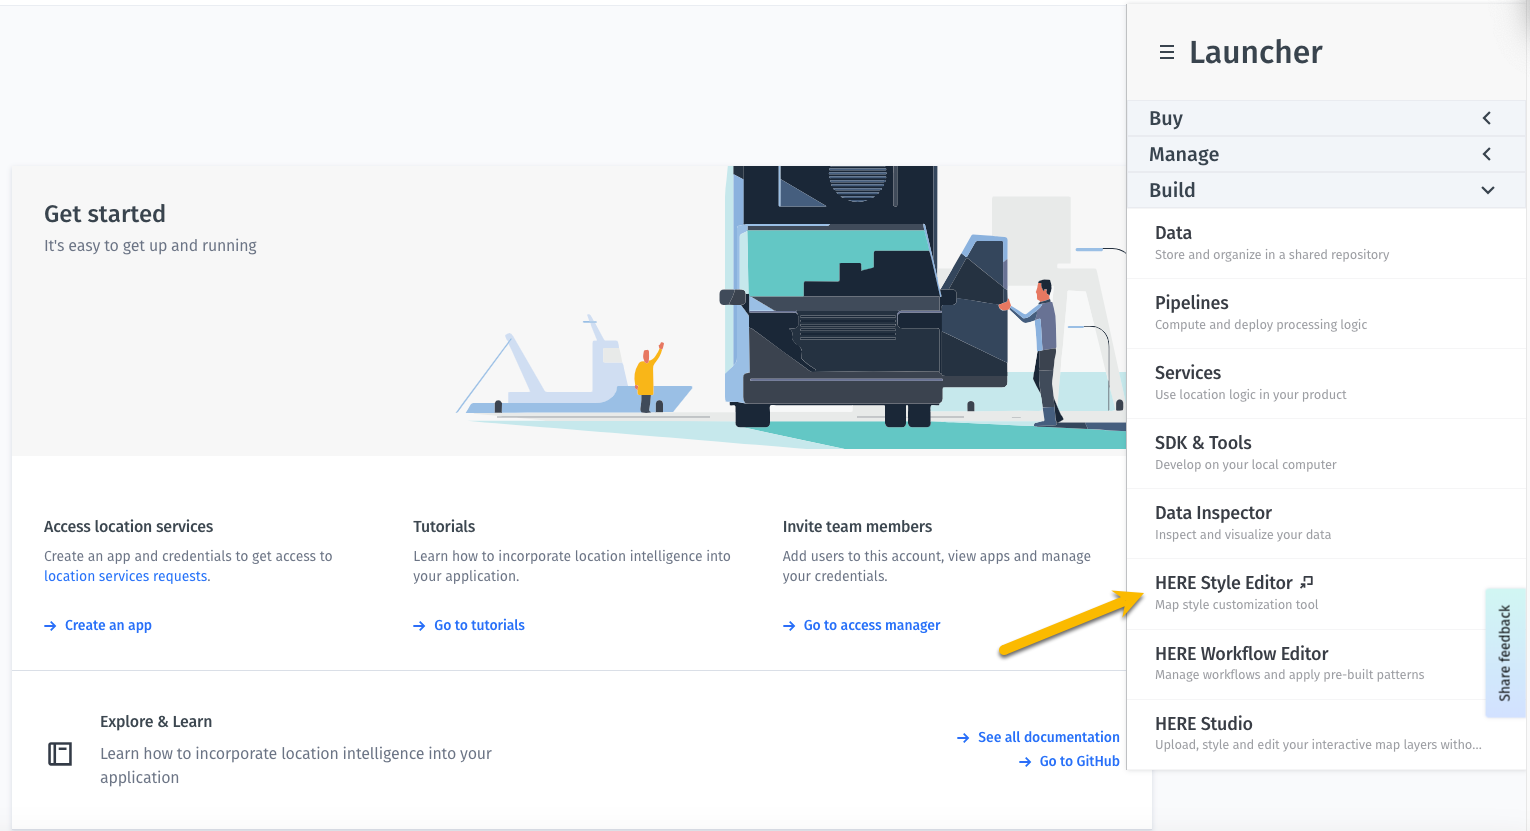Viewport: 1530px width, 831px height.
Task: Open HERE Workflow Editor
Action: 1326,664
